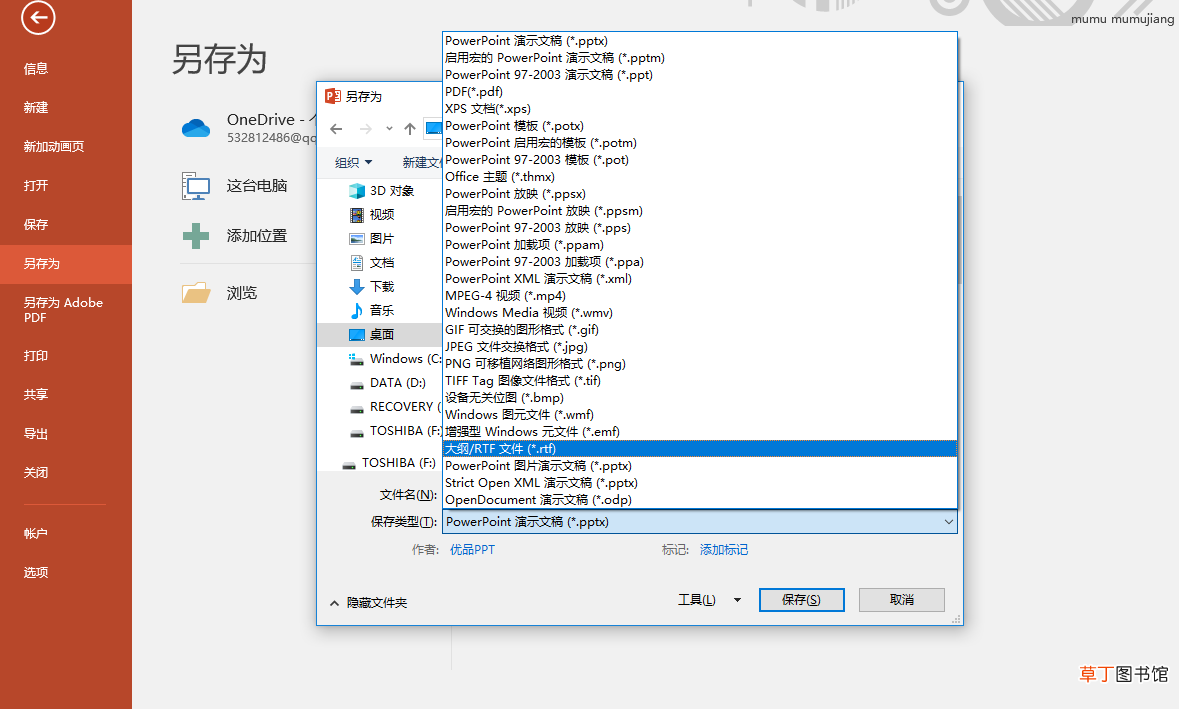Choose Office 主题 (*.thmx) type
Image resolution: width=1179 pixels, height=709 pixels.
pyautogui.click(x=699, y=177)
